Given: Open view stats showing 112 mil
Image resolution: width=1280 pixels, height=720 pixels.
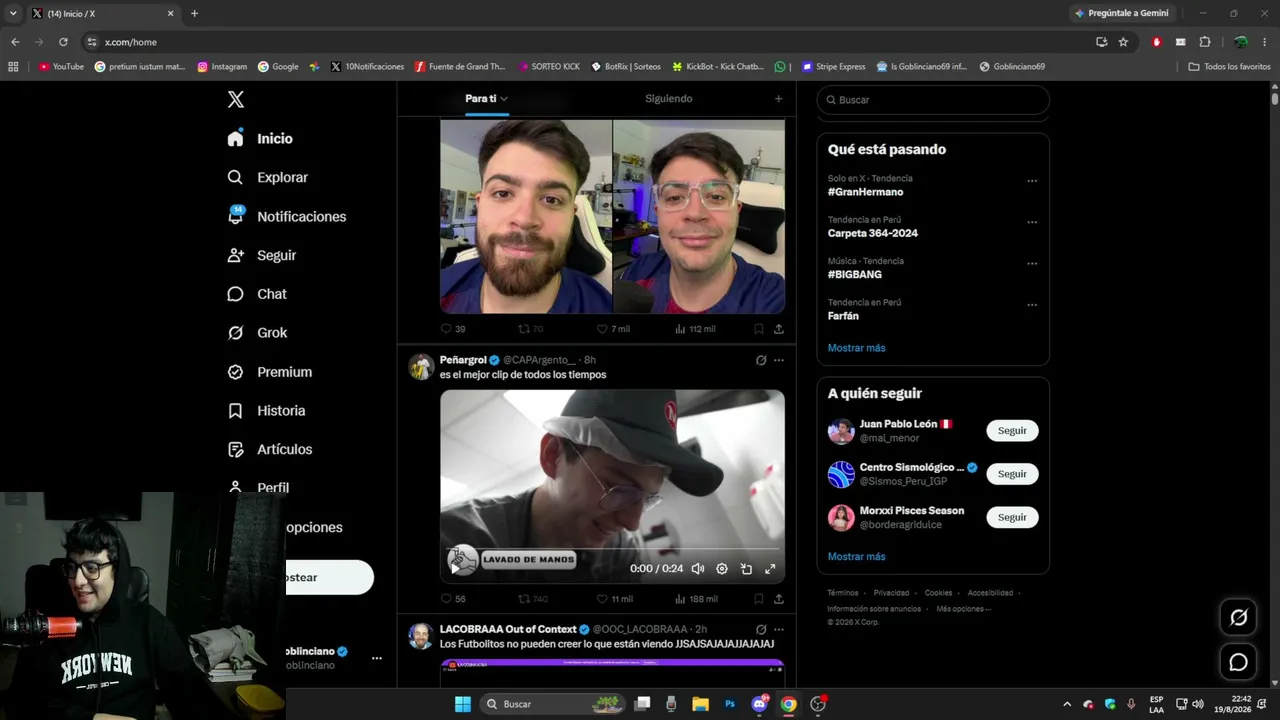Looking at the screenshot, I should [695, 329].
